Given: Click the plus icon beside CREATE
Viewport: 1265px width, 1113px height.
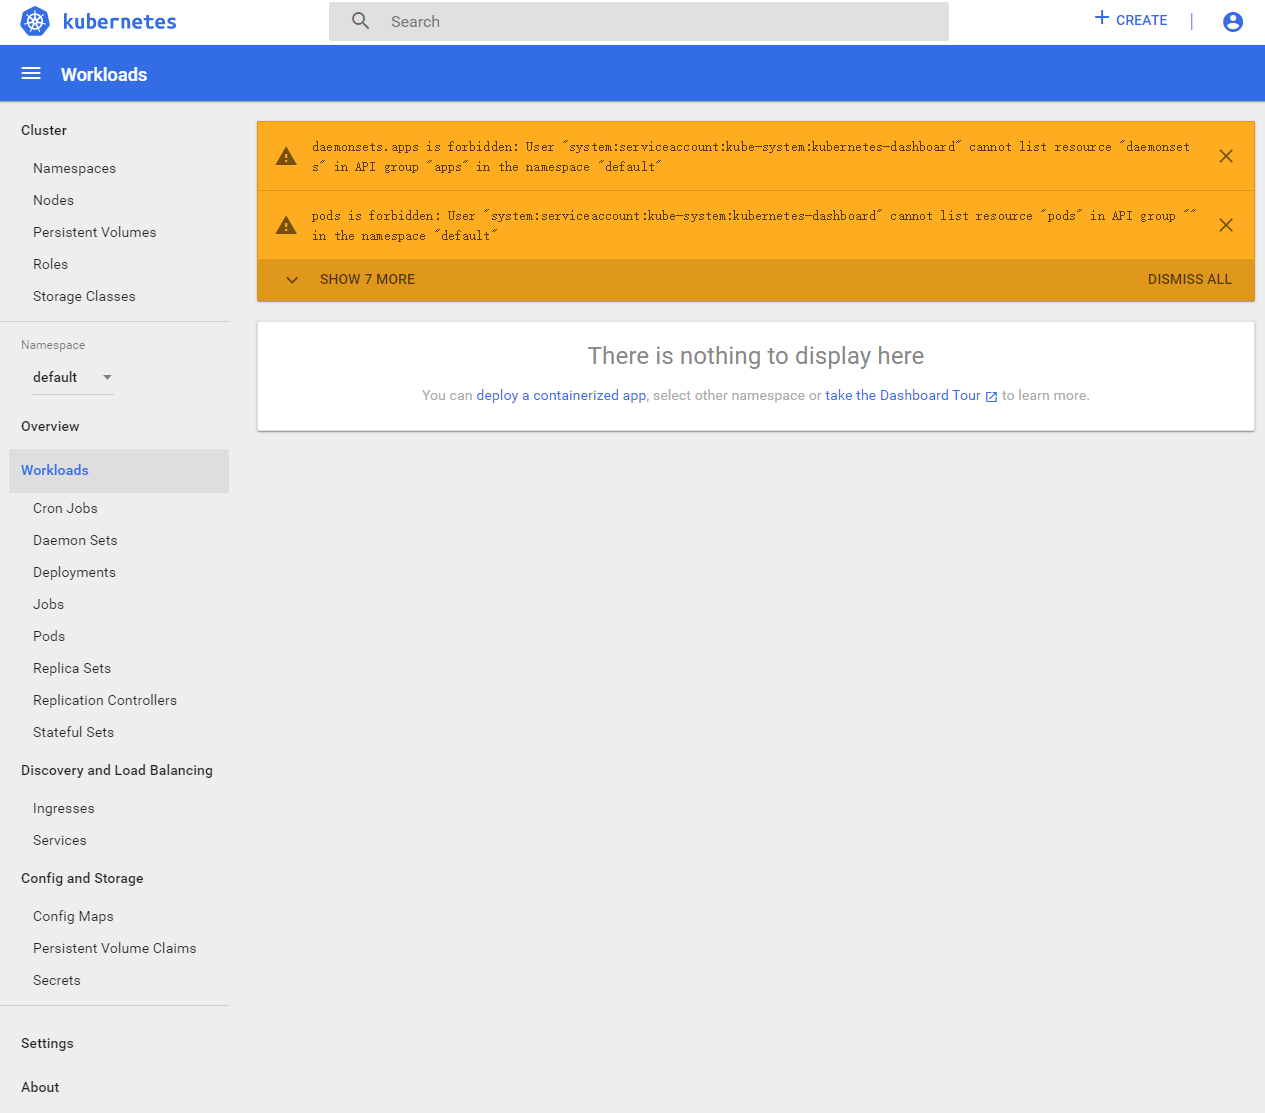Looking at the screenshot, I should [1102, 18].
